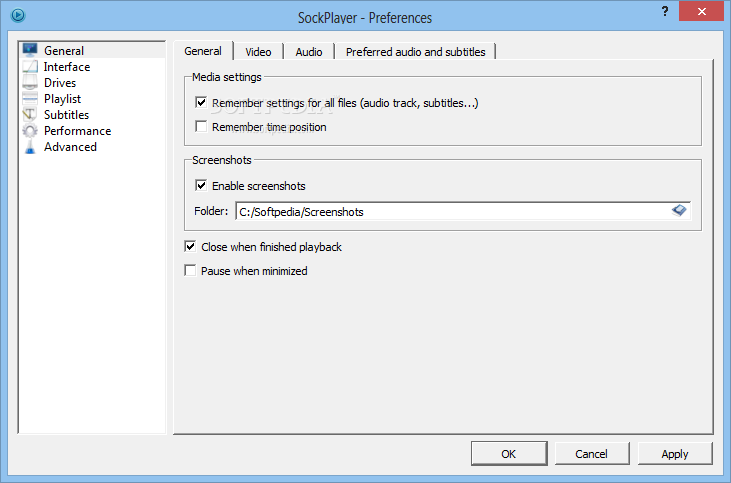Confirm with the OK button
This screenshot has width=731, height=483.
pos(509,454)
